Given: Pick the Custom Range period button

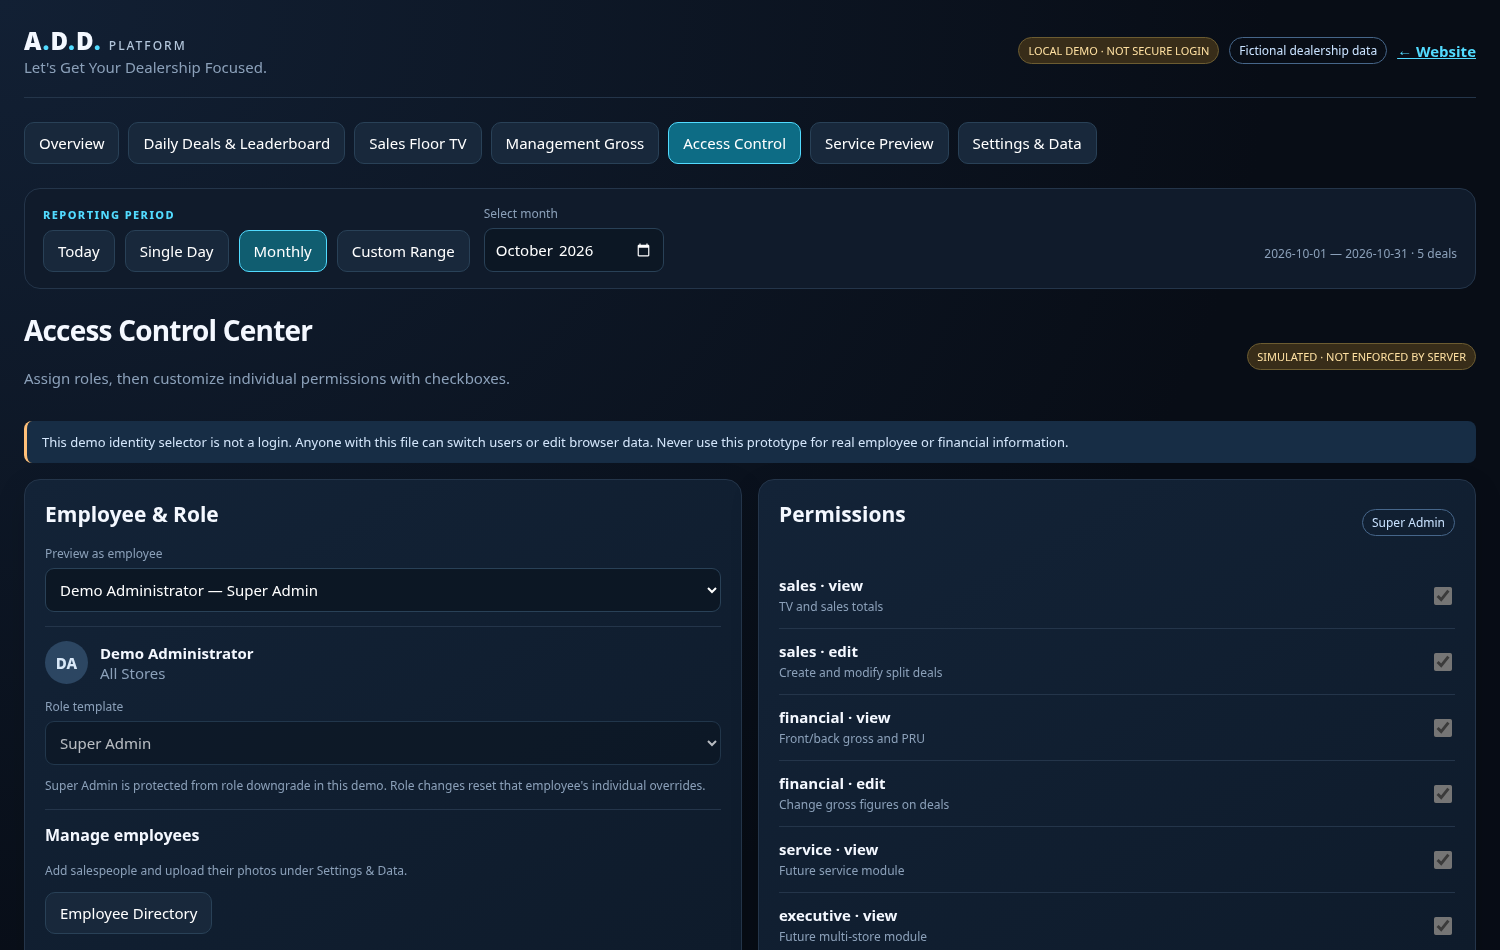Looking at the screenshot, I should (403, 251).
